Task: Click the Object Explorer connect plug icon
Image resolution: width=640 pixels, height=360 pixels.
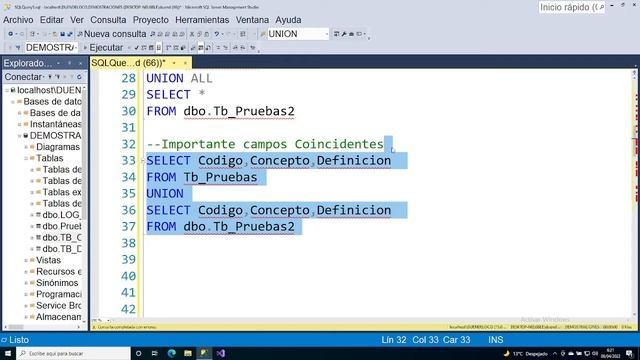Action: (50, 77)
